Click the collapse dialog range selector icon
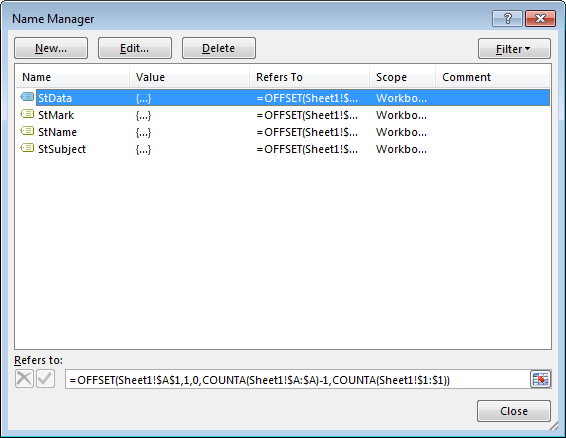The height and width of the screenshot is (438, 566). 540,379
